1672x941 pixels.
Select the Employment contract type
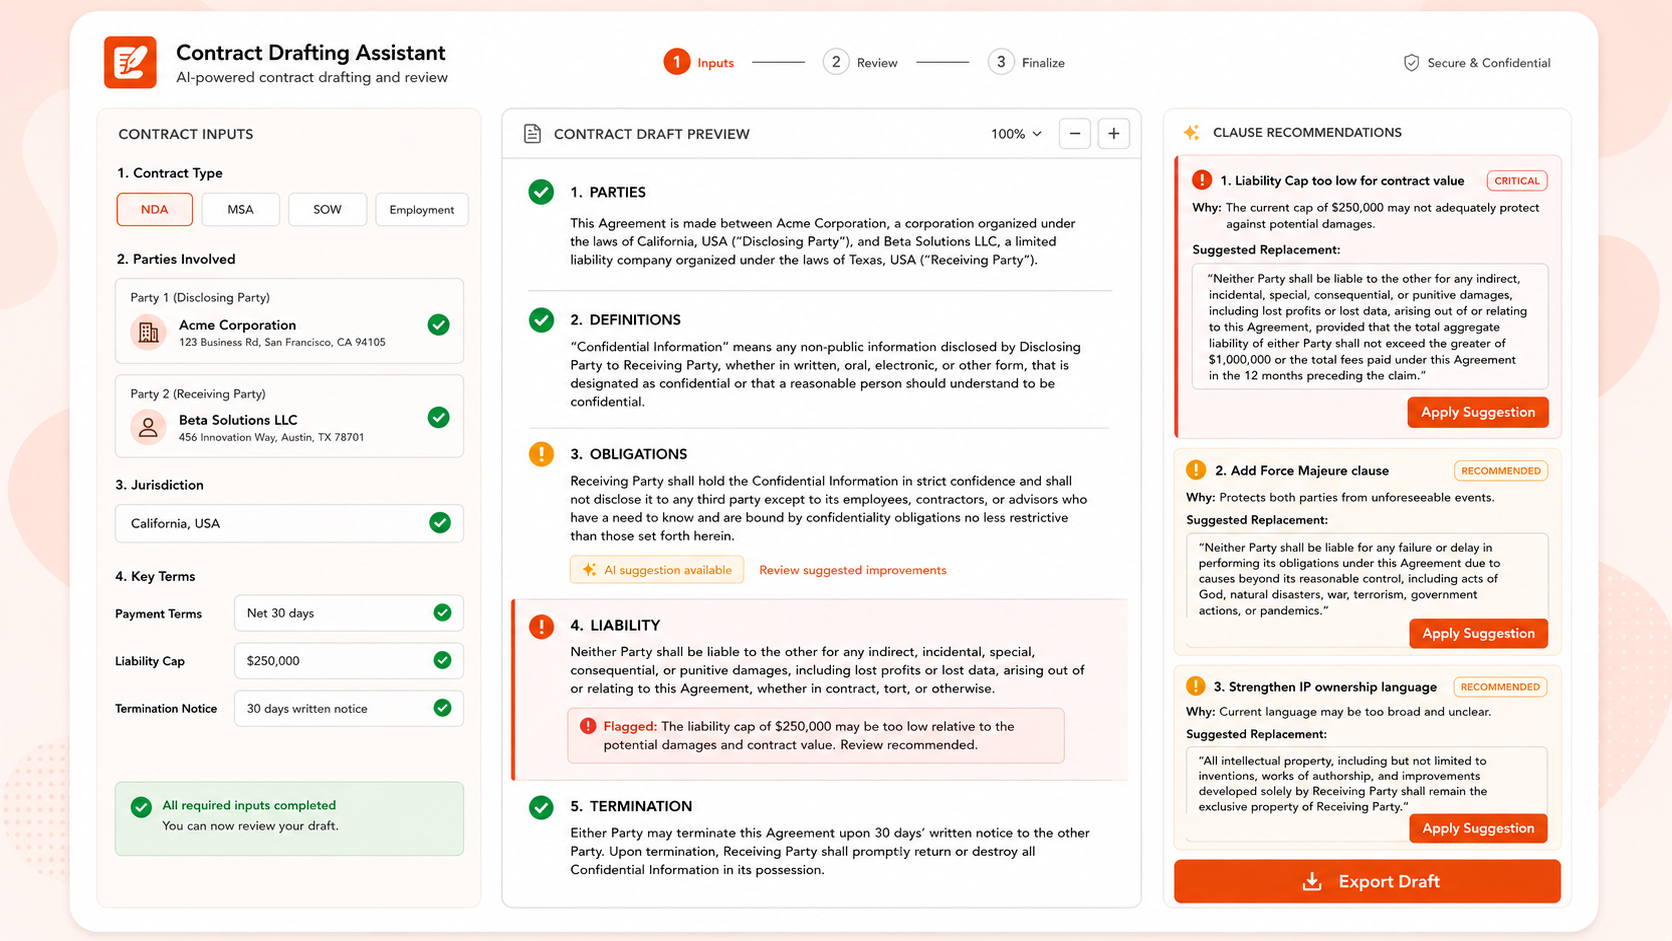421,210
